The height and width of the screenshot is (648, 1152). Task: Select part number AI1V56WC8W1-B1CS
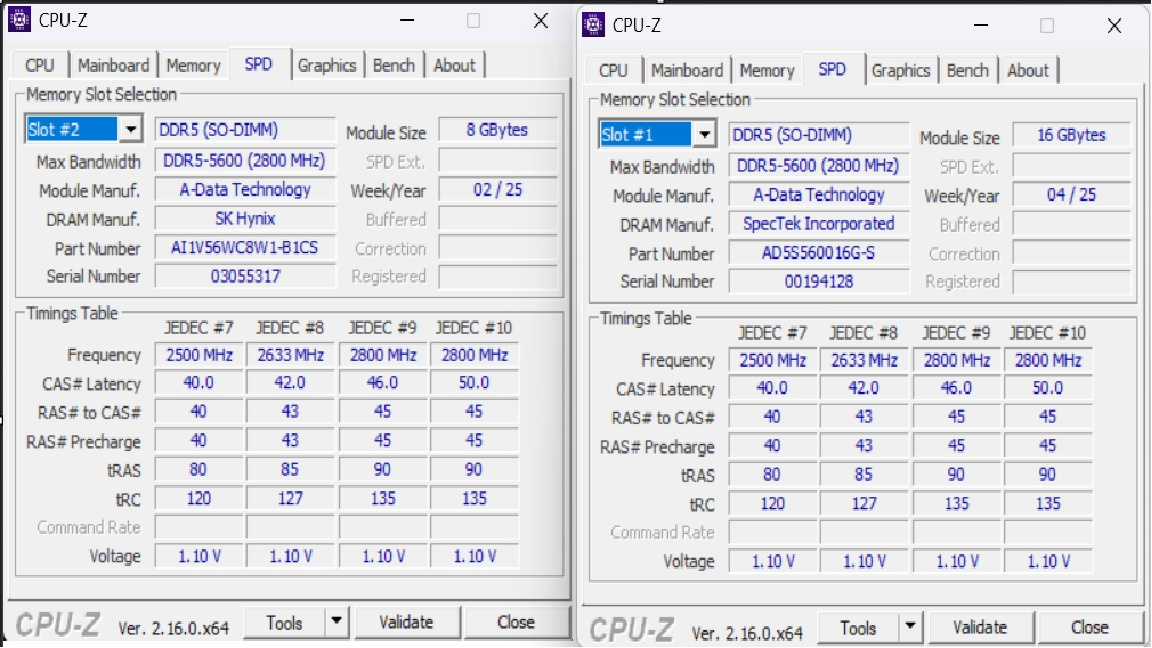coord(245,248)
